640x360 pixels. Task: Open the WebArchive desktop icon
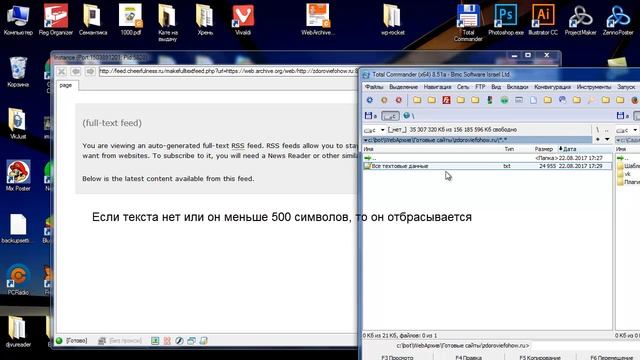[318, 19]
